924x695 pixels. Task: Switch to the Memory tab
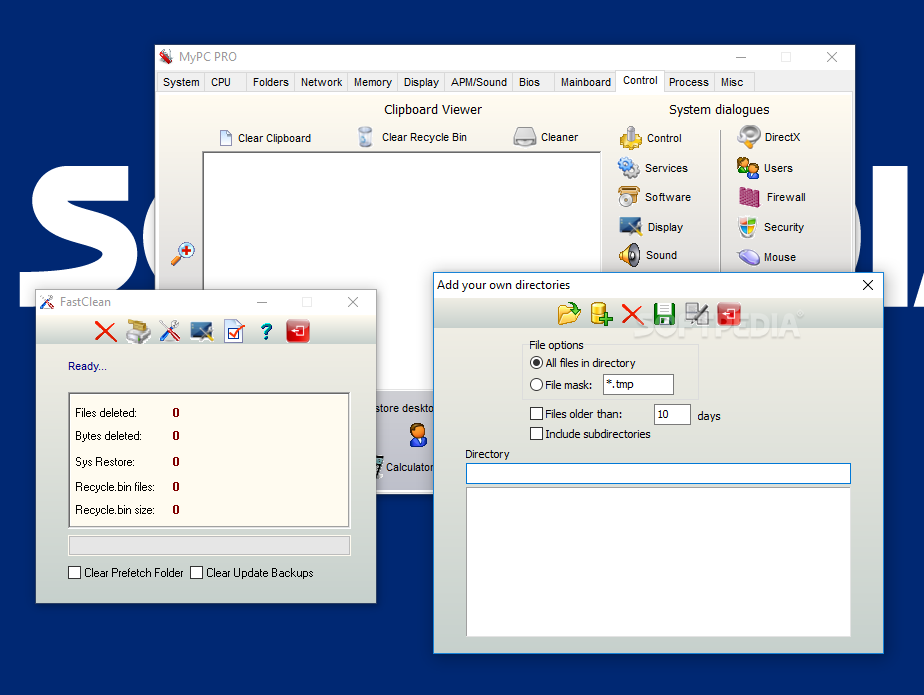(x=372, y=82)
